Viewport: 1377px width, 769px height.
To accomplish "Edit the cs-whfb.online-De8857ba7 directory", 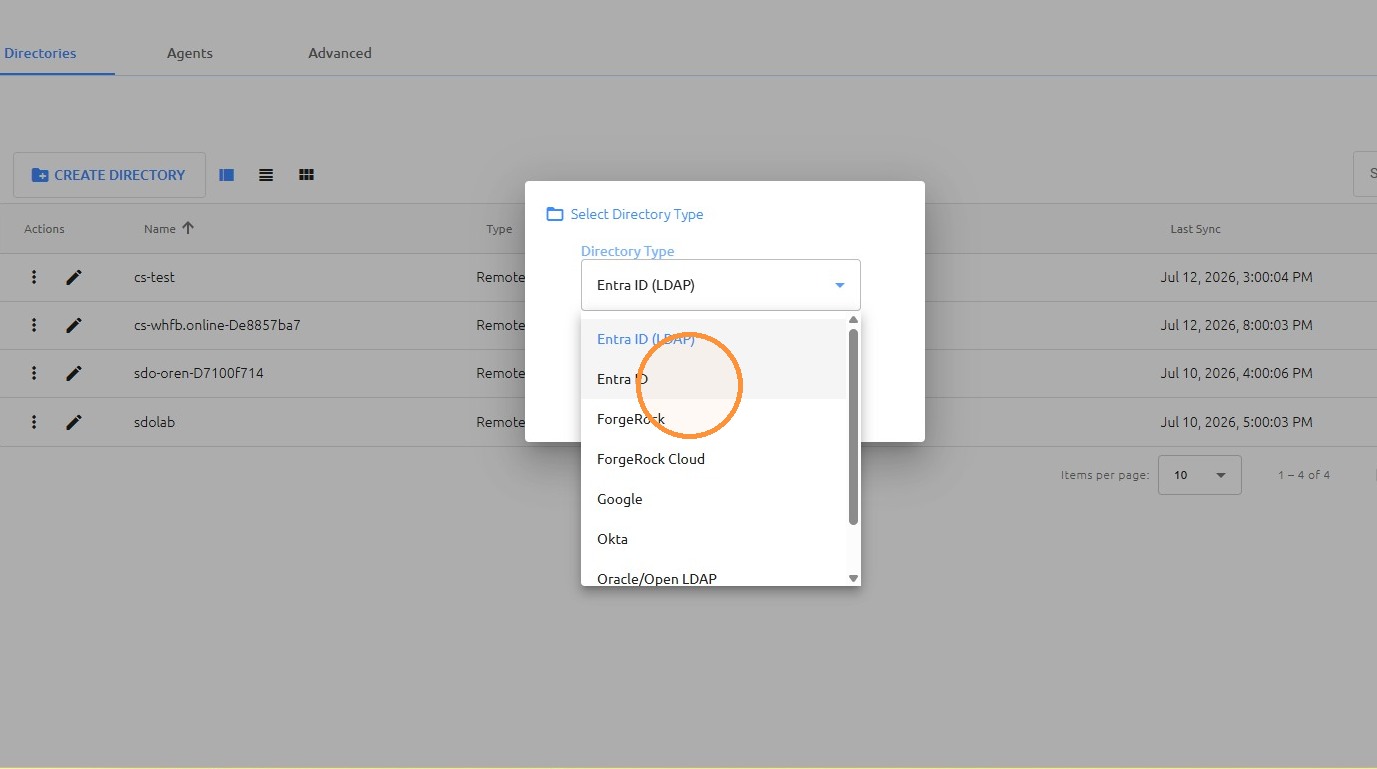I will pyautogui.click(x=74, y=325).
